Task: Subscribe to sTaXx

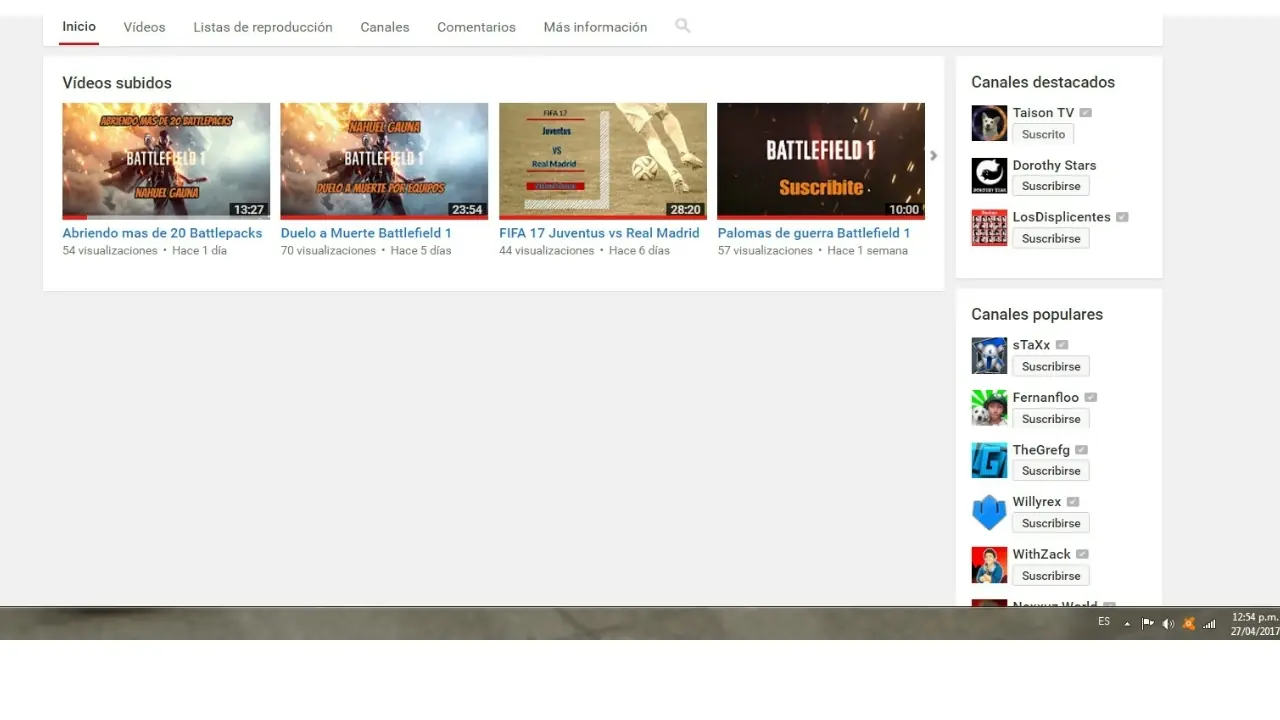Action: click(1051, 366)
